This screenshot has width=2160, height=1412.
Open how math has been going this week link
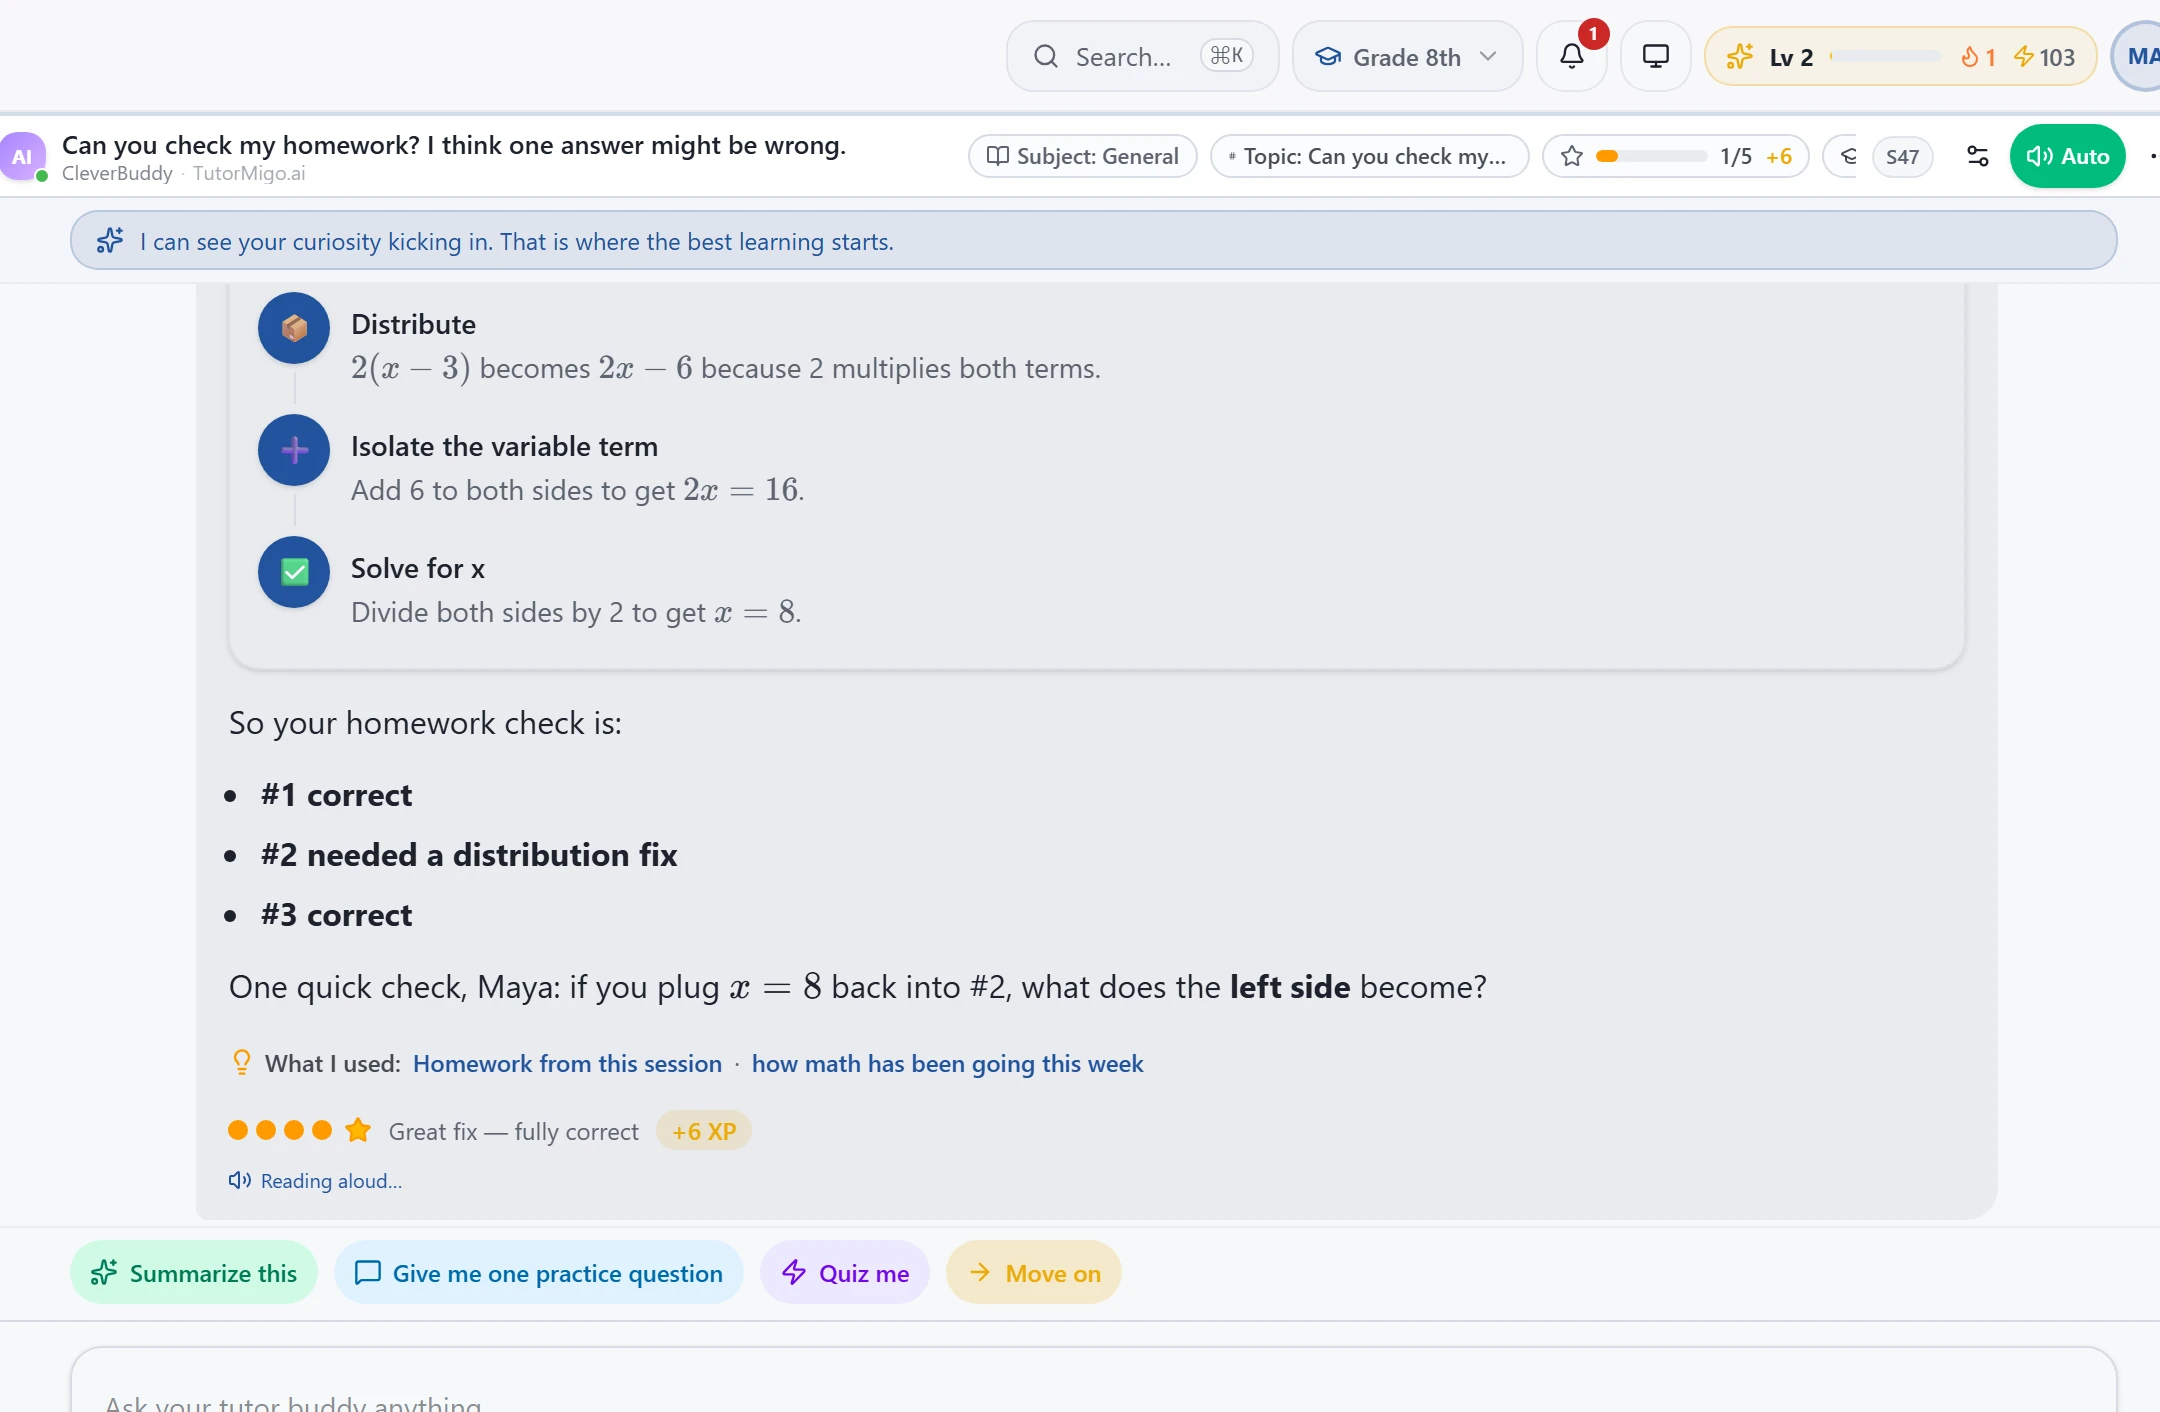pos(947,1063)
